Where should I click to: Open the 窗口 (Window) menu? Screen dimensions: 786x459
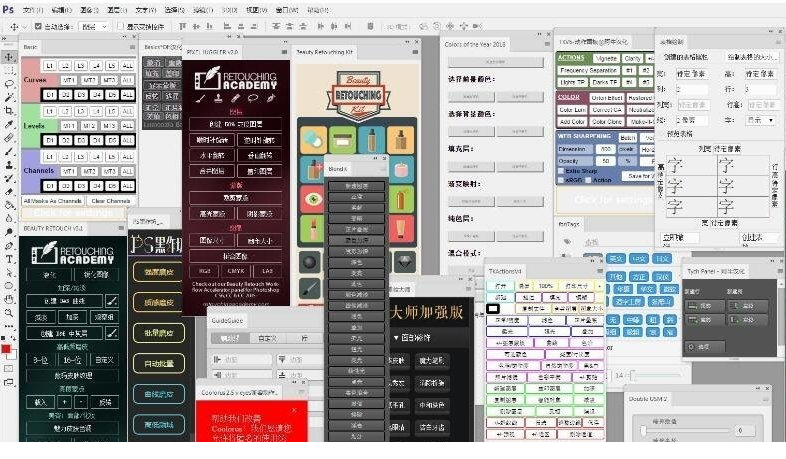pos(287,10)
